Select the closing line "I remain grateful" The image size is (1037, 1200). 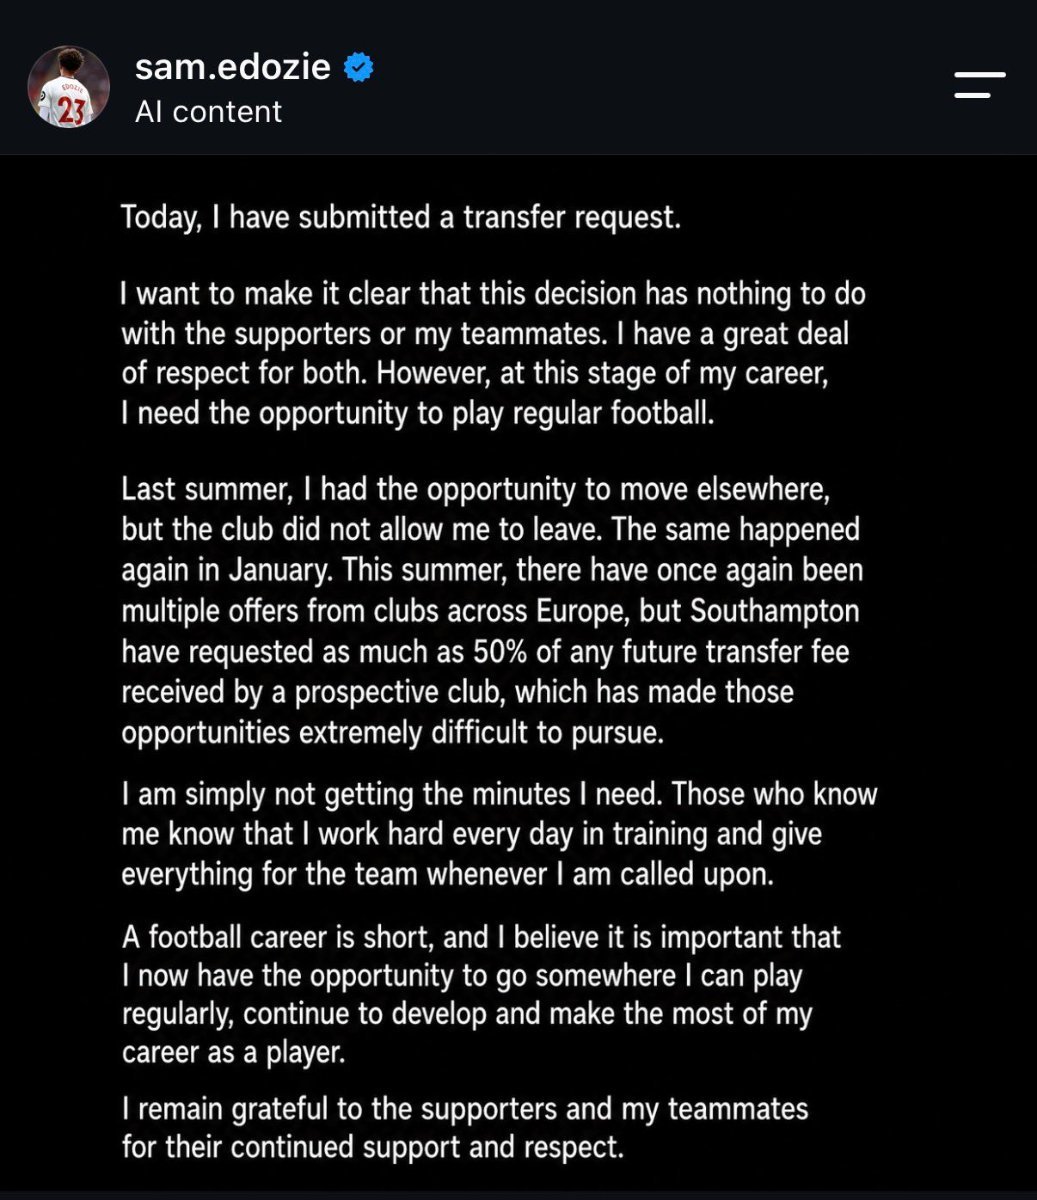tap(464, 1109)
